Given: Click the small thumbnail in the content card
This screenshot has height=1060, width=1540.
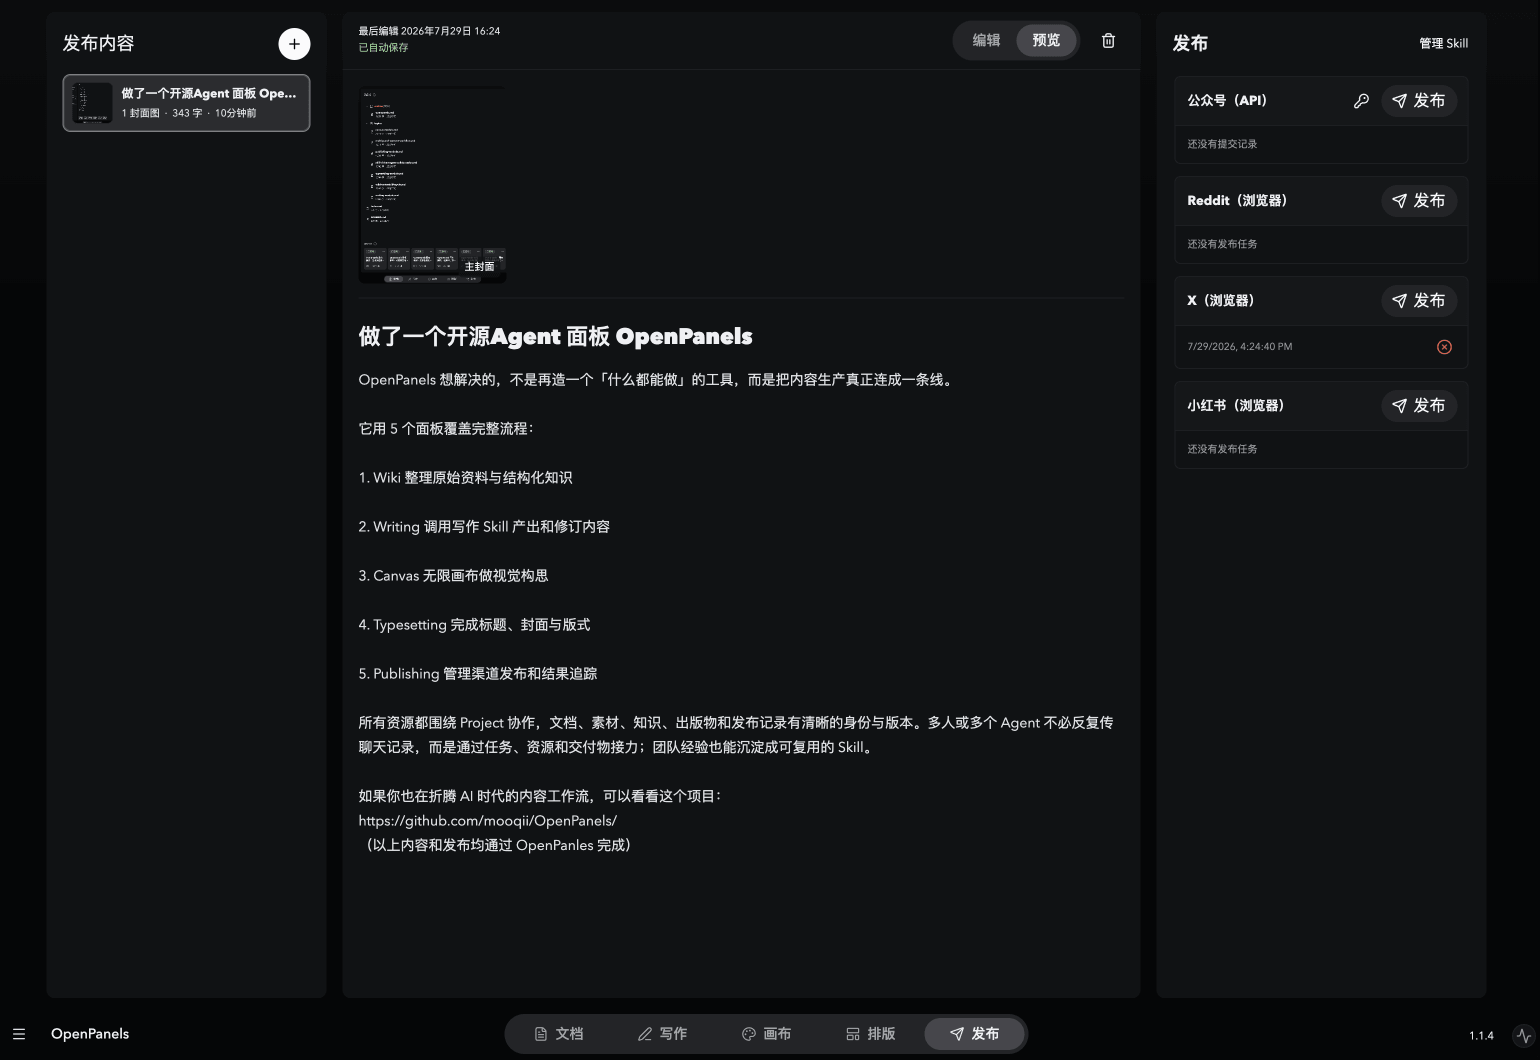Looking at the screenshot, I should [91, 103].
